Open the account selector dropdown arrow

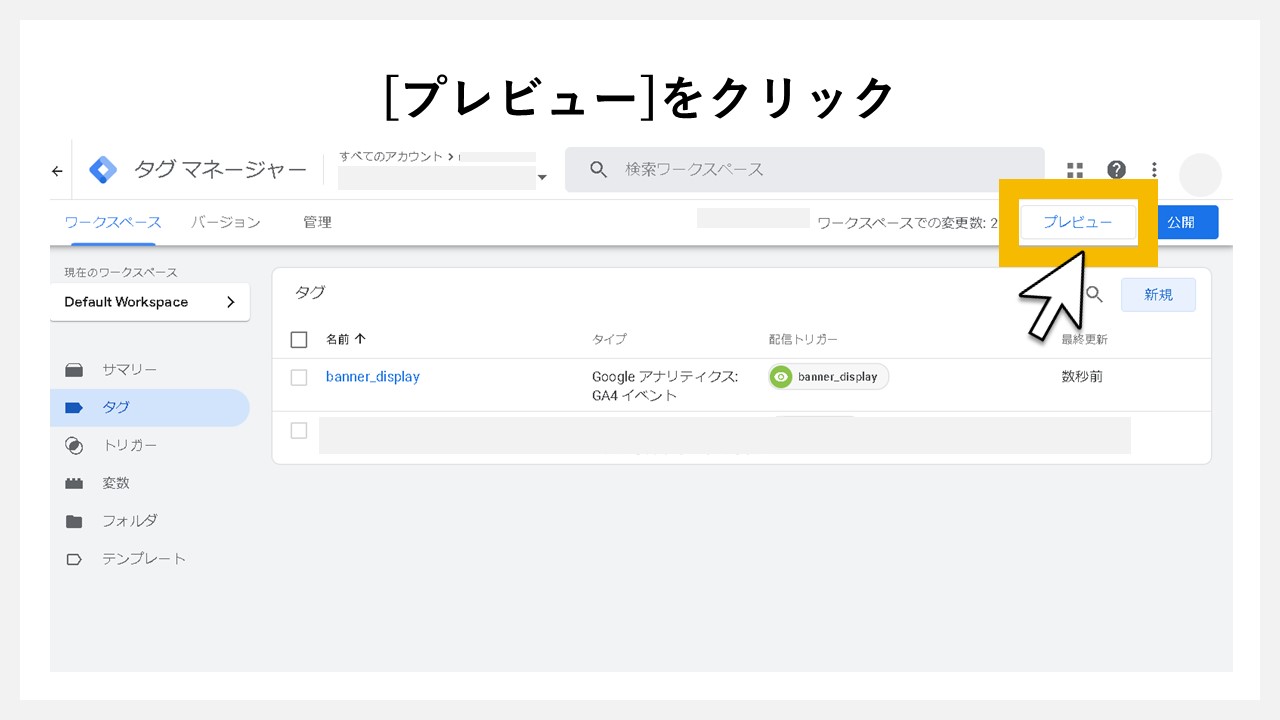pos(542,177)
